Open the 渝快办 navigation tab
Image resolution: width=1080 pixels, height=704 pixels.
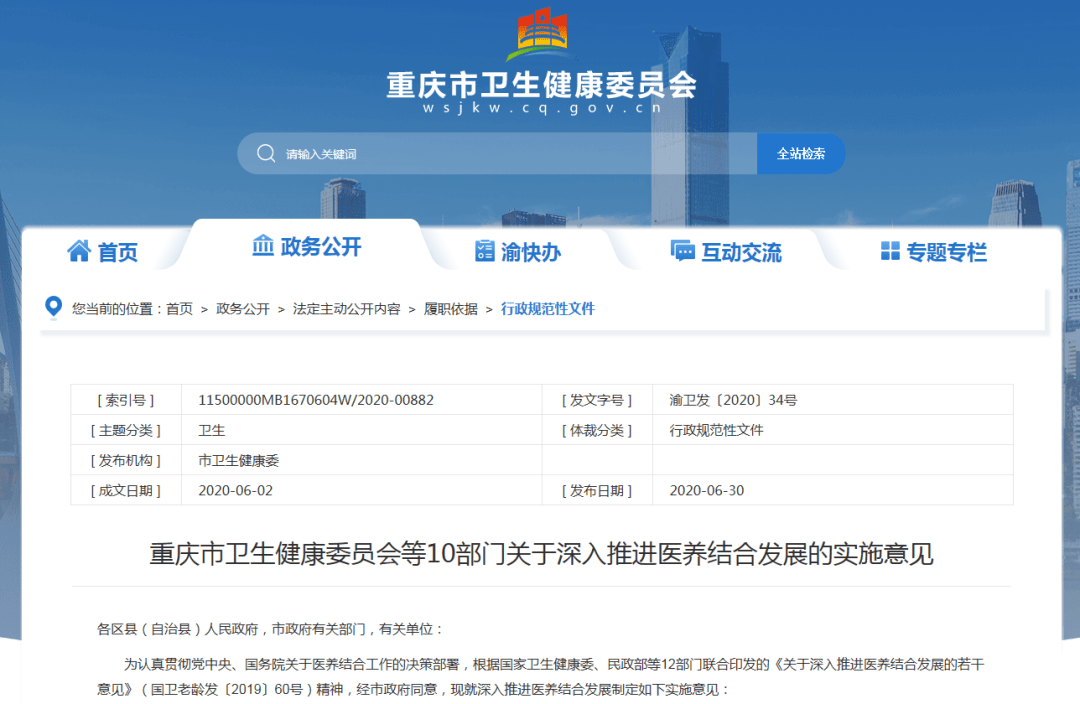tap(518, 251)
